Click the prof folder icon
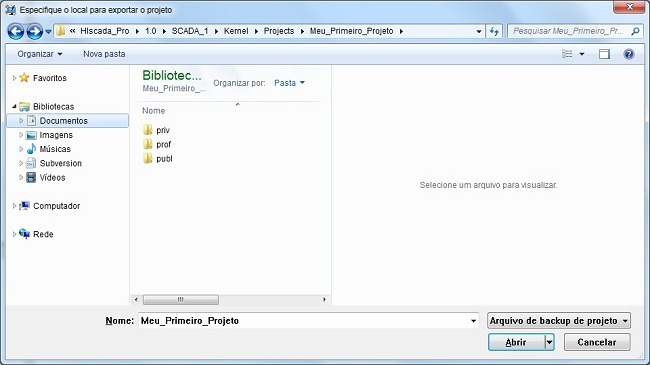Image resolution: width=650 pixels, height=365 pixels. click(148, 144)
